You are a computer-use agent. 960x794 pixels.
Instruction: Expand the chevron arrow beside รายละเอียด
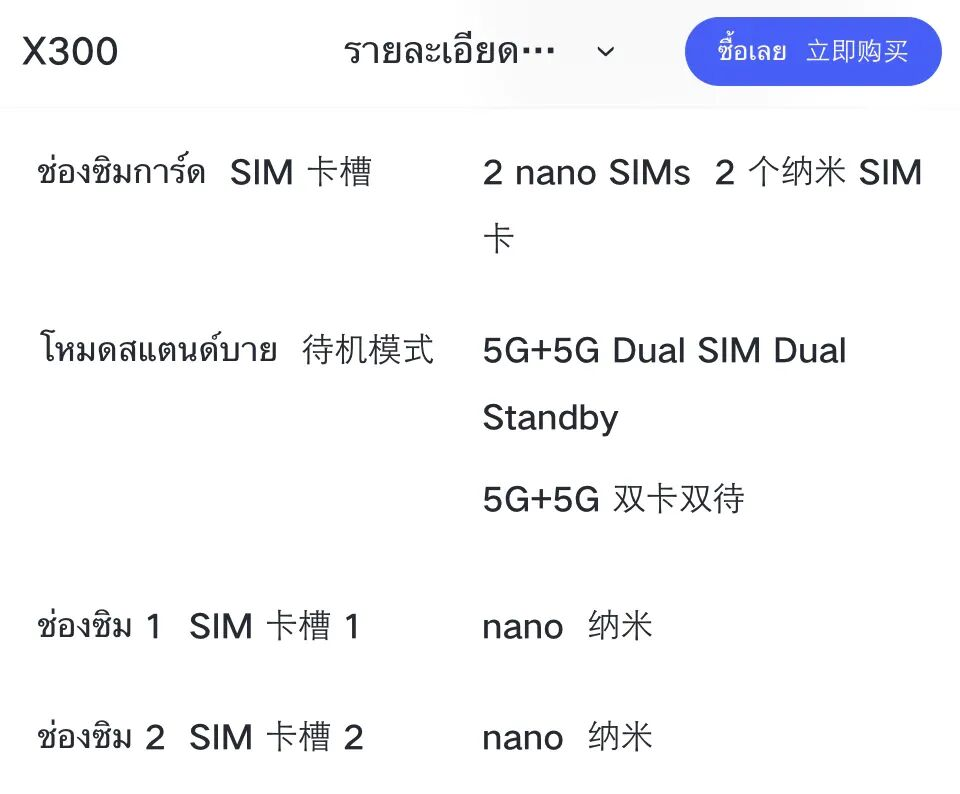pyautogui.click(x=606, y=52)
